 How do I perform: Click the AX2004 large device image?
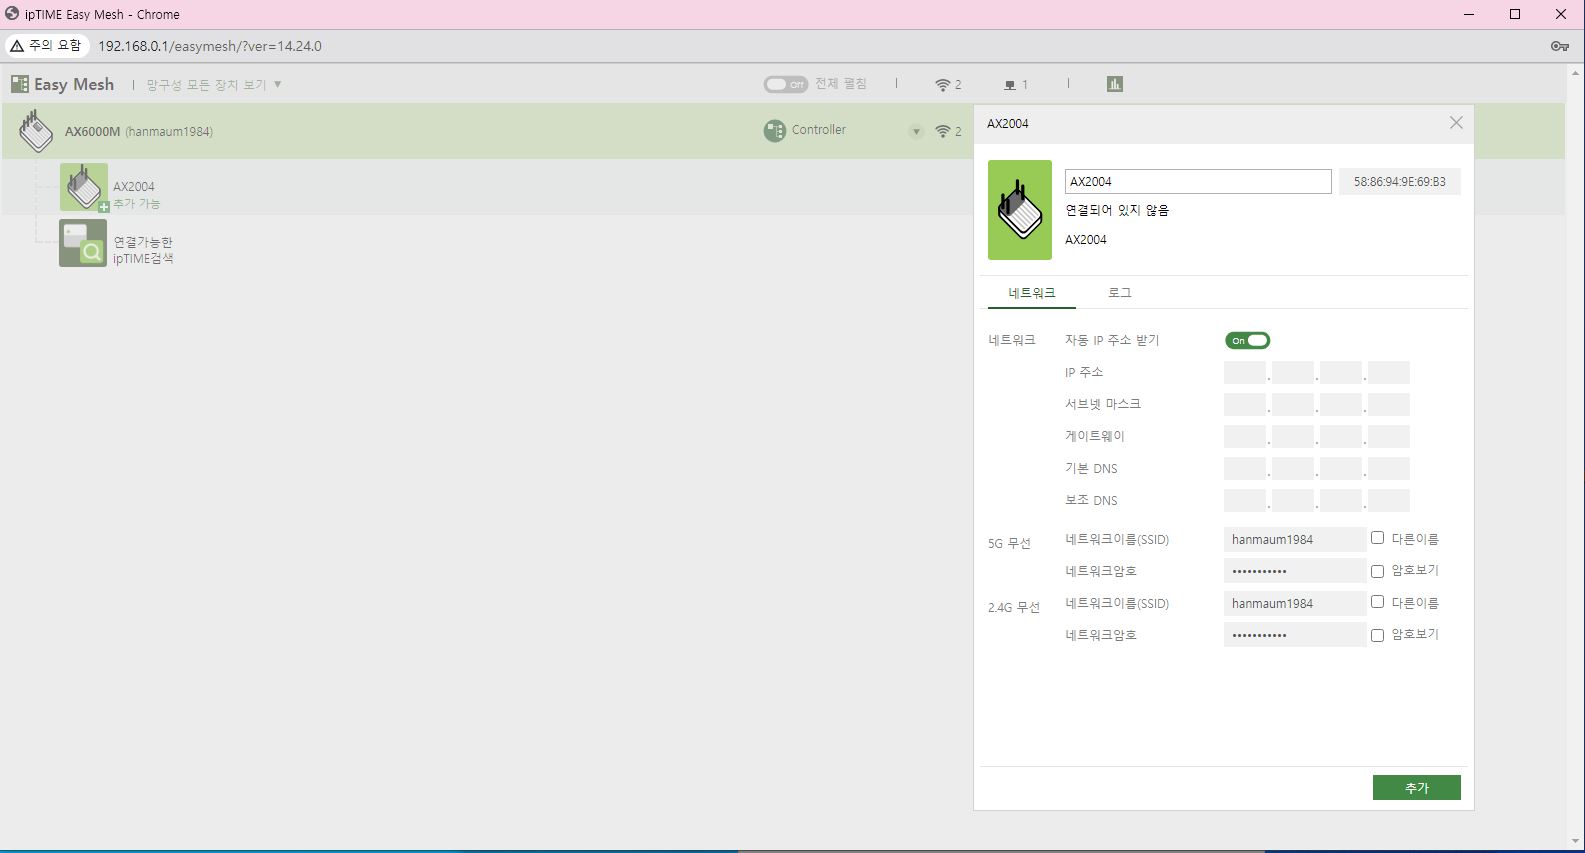[1020, 210]
